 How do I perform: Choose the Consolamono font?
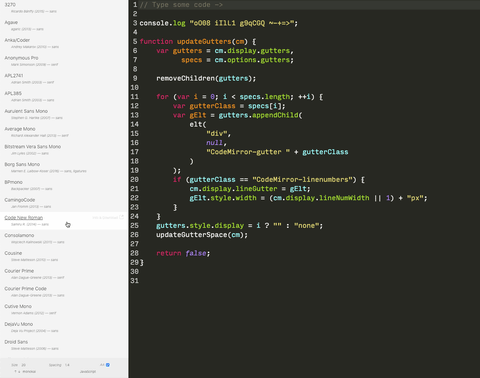[19, 235]
